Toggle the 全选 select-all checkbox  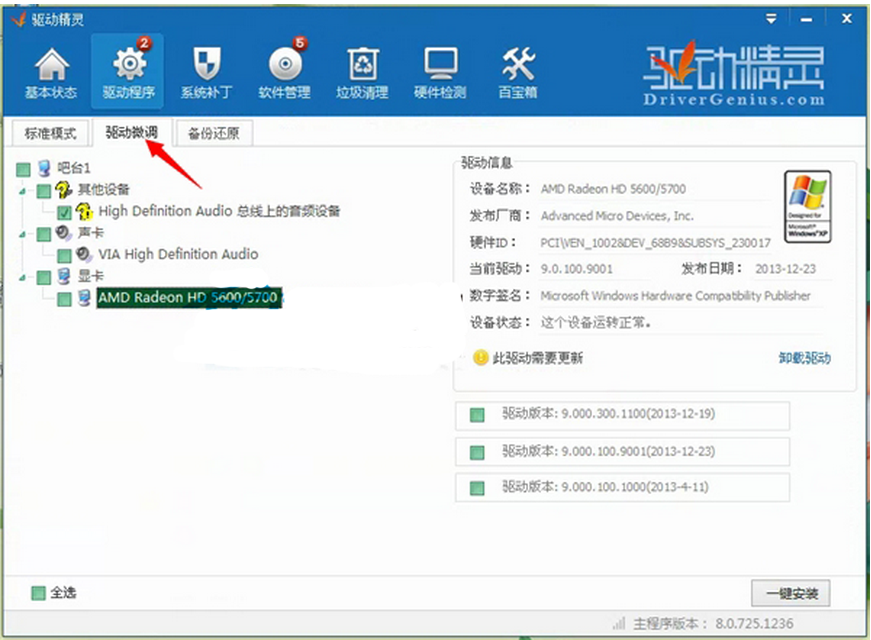pyautogui.click(x=38, y=593)
